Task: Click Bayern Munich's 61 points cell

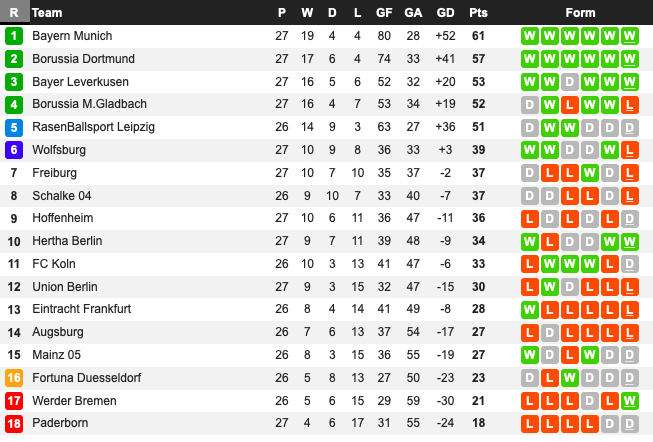Action: (x=478, y=36)
